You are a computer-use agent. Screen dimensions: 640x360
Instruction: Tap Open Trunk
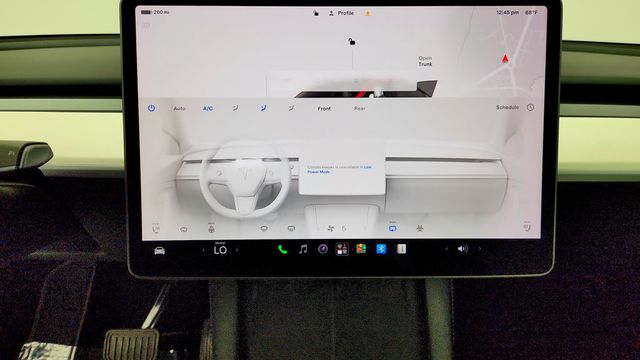click(425, 61)
